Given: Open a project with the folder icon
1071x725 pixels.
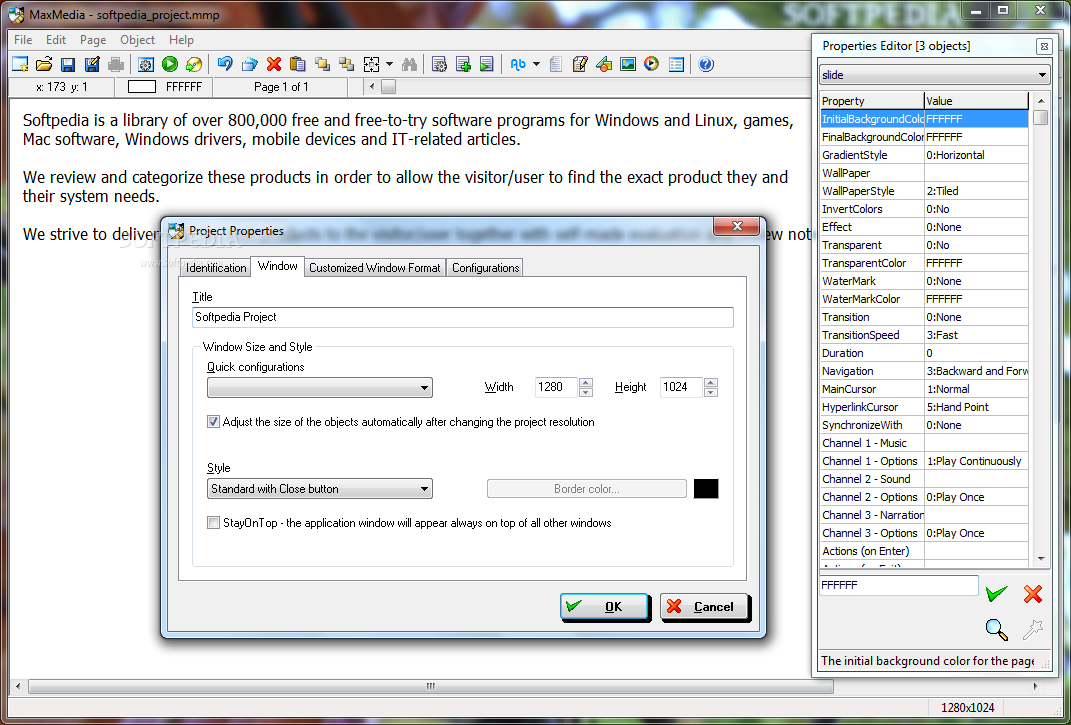Looking at the screenshot, I should pyautogui.click(x=44, y=64).
